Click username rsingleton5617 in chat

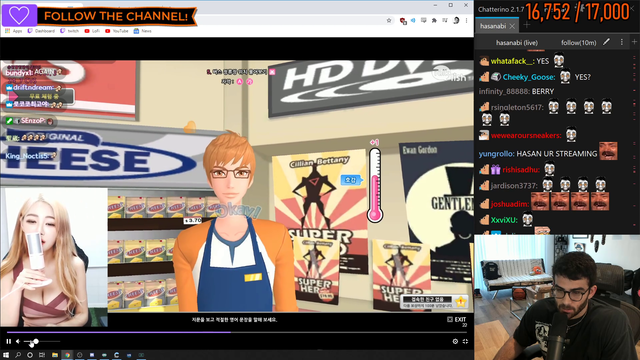[517, 107]
